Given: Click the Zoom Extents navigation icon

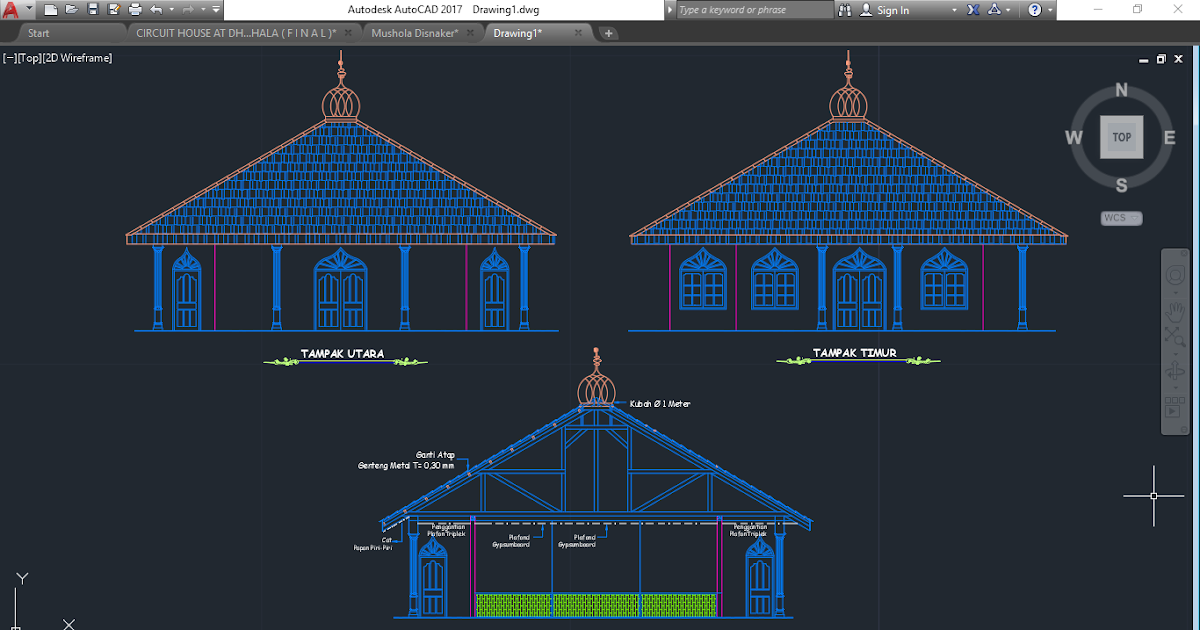Looking at the screenshot, I should 1175,337.
